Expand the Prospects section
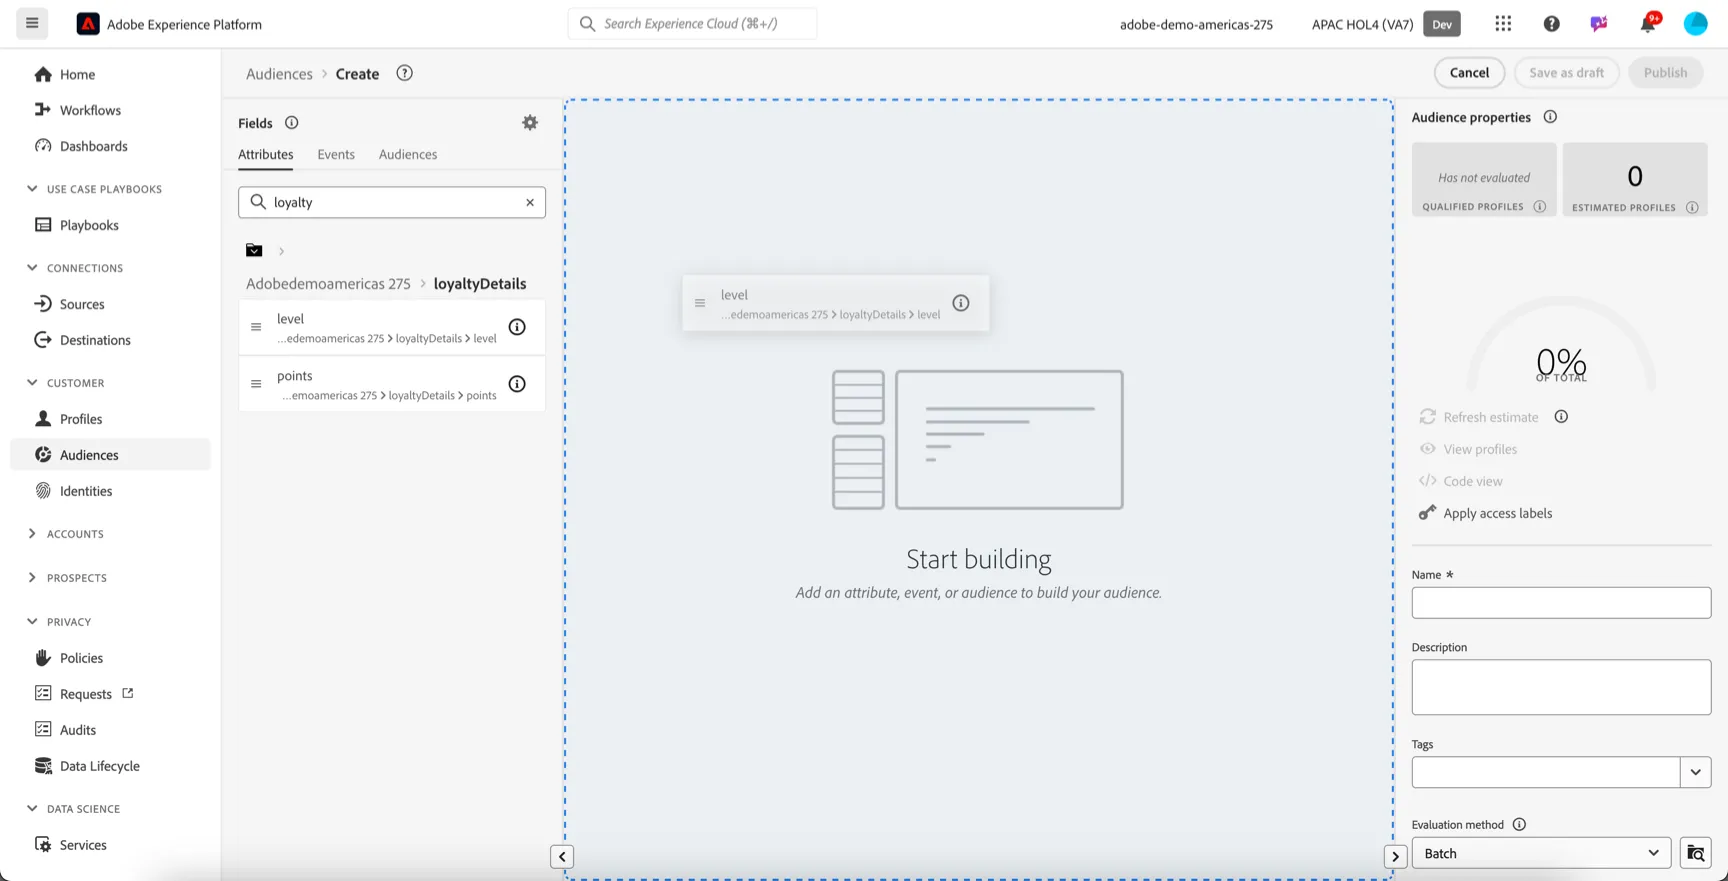The image size is (1728, 881). tap(32, 578)
